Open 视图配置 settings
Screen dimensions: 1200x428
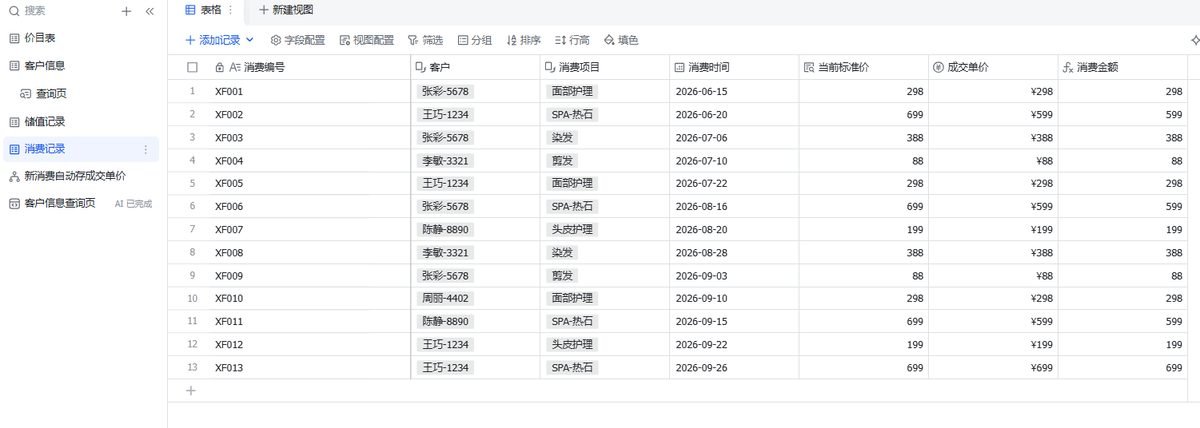tap(367, 40)
